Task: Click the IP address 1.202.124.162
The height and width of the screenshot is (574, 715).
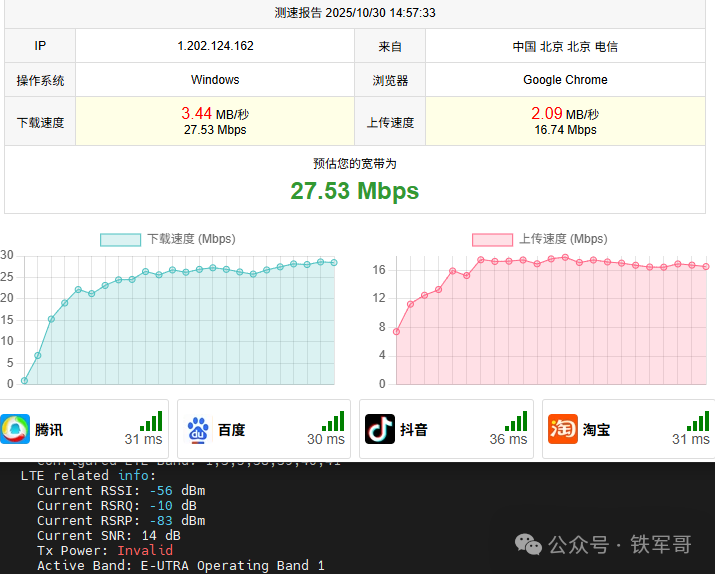Action: tap(215, 46)
